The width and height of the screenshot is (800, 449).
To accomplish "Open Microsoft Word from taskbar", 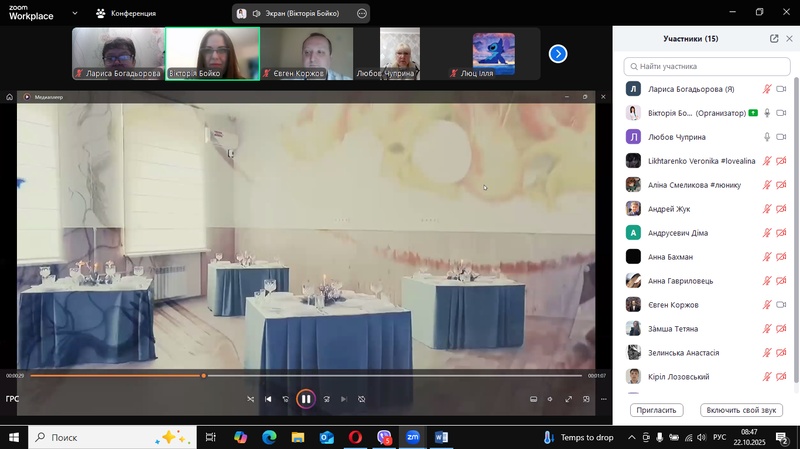I will [442, 438].
